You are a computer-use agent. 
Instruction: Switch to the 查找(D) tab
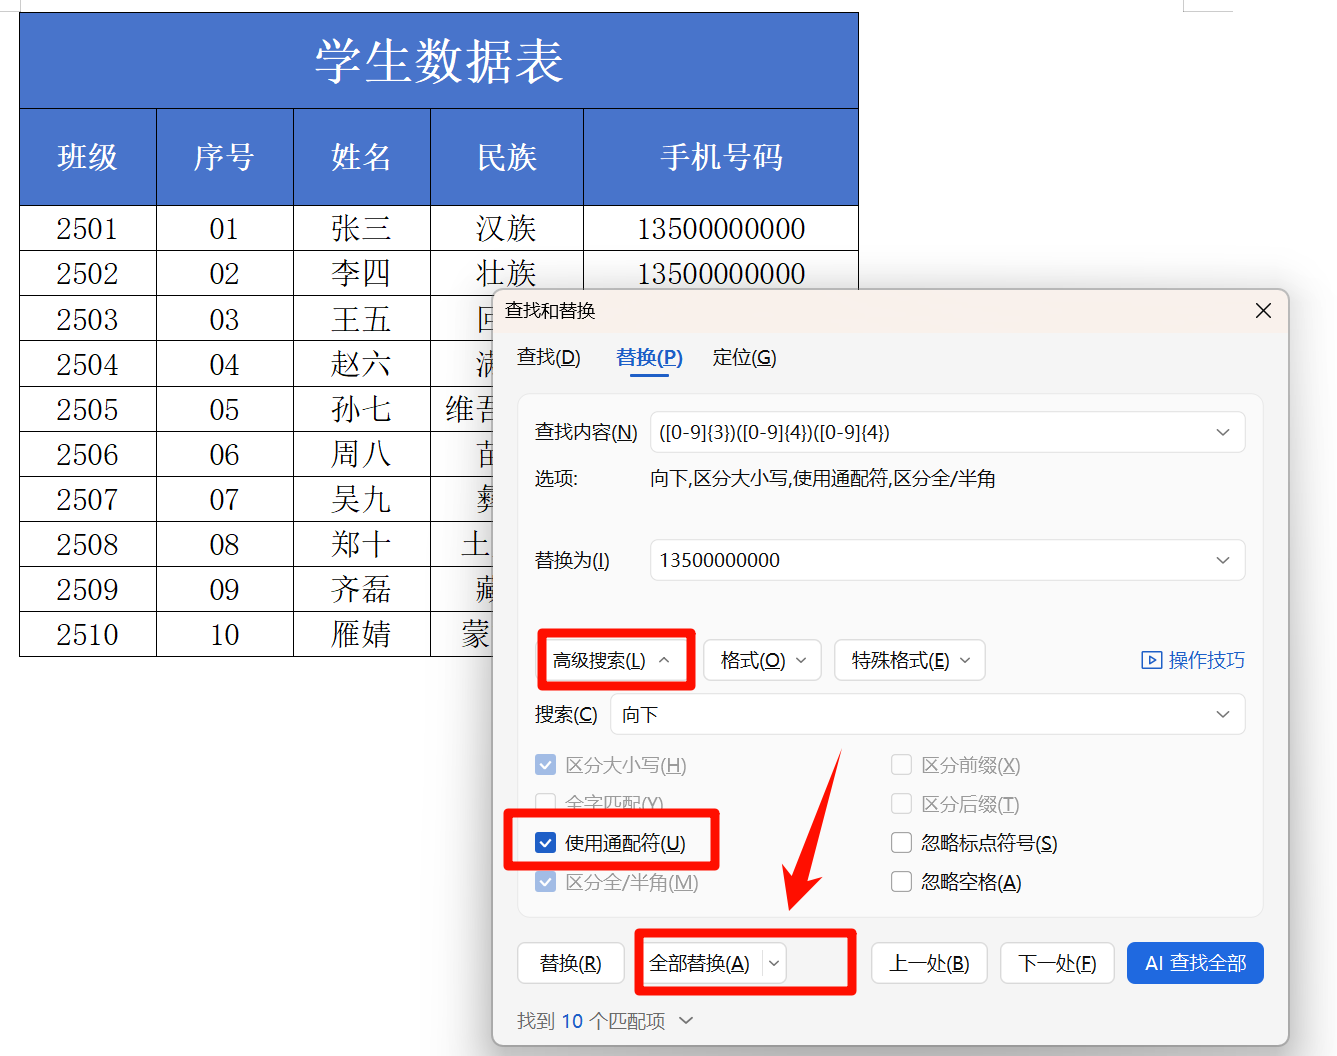(x=549, y=357)
